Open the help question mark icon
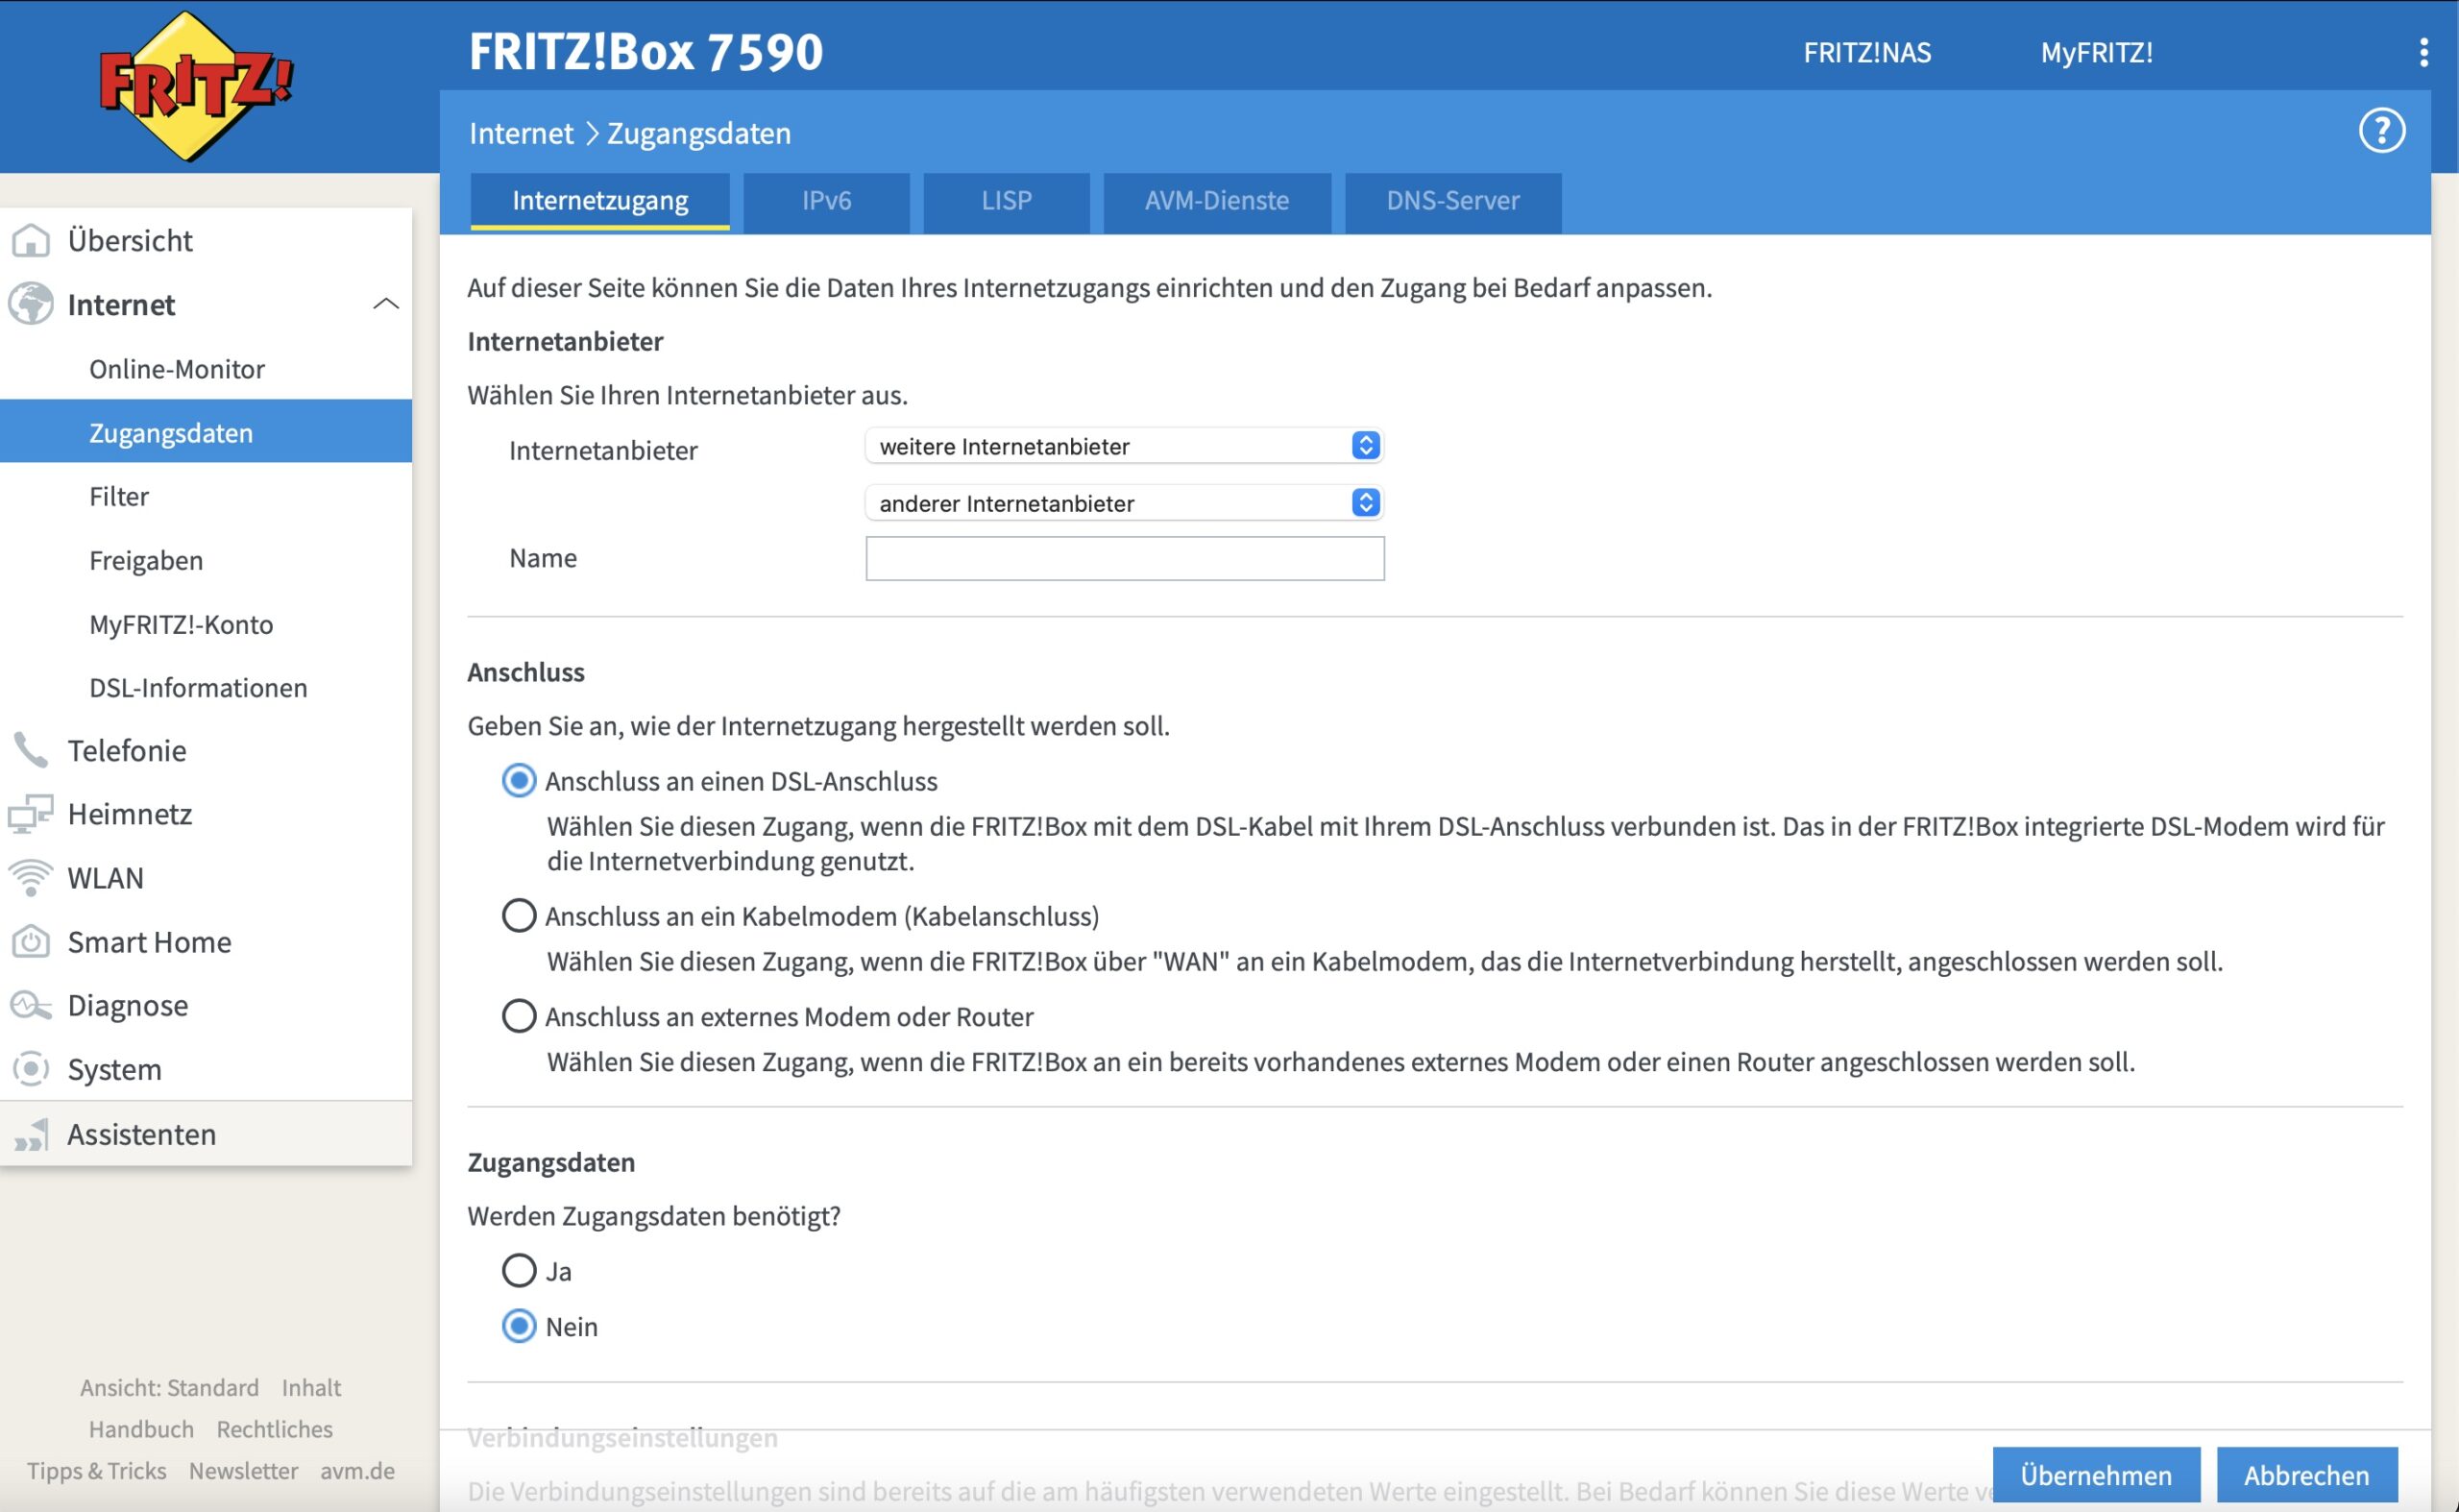This screenshot has height=1512, width=2459. click(x=2381, y=131)
